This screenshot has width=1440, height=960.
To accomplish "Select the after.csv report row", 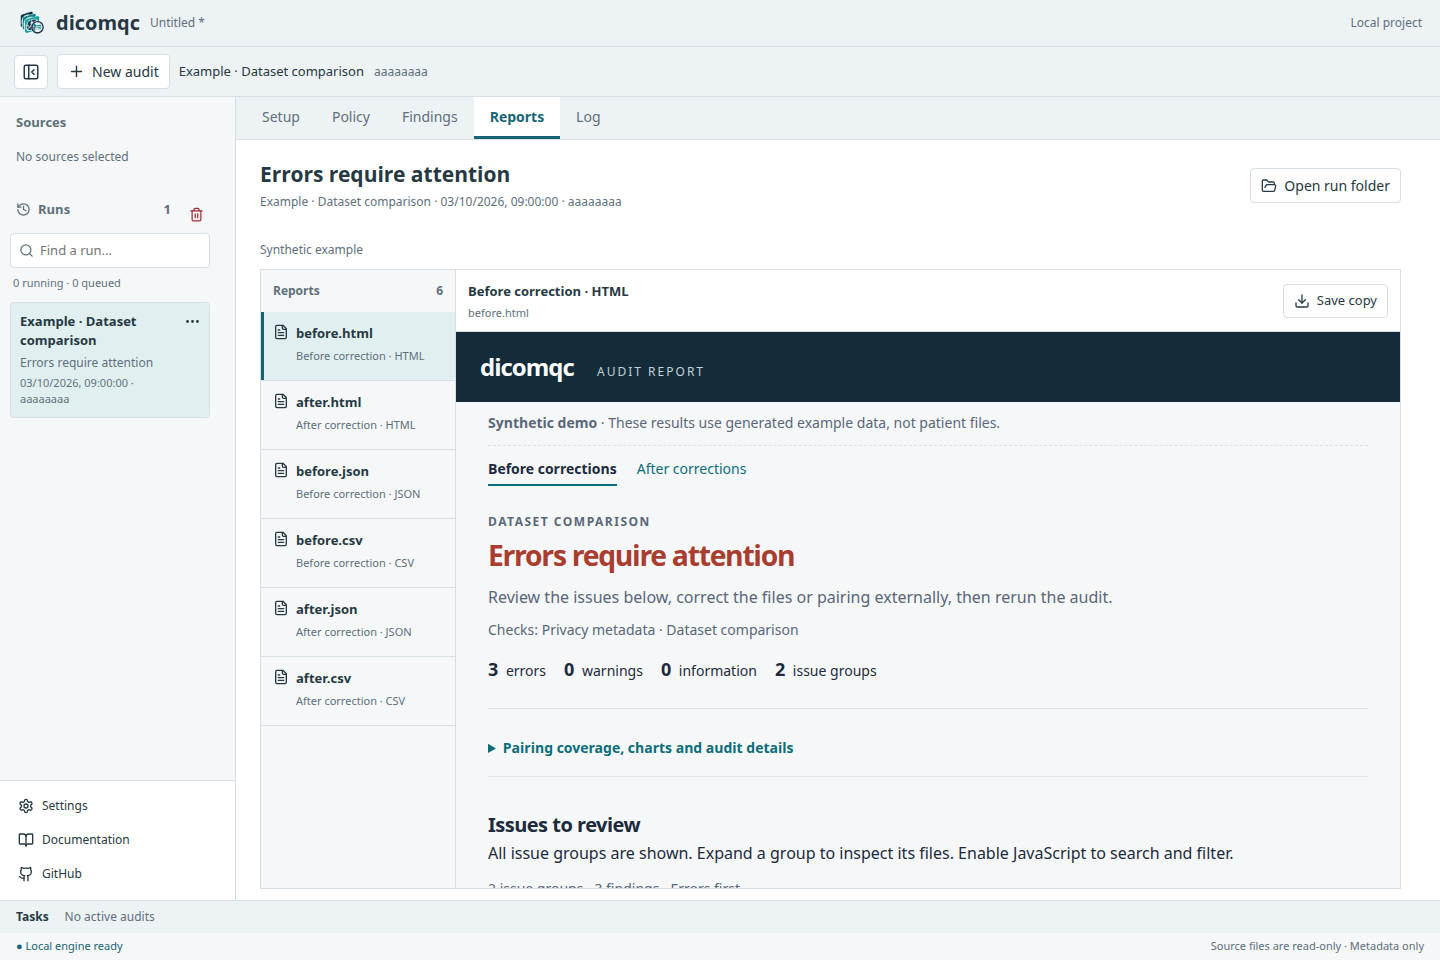I will [358, 691].
